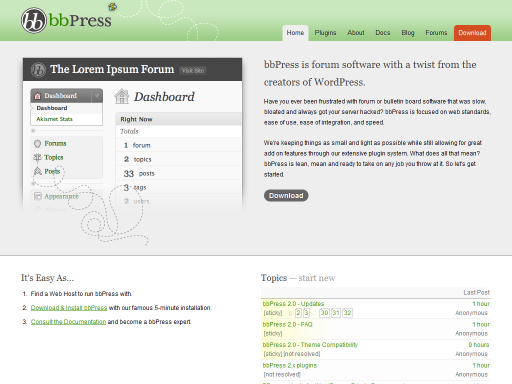Click the '1 forum' total row
Image resolution: width=512 pixels, height=384 pixels.
point(179,145)
